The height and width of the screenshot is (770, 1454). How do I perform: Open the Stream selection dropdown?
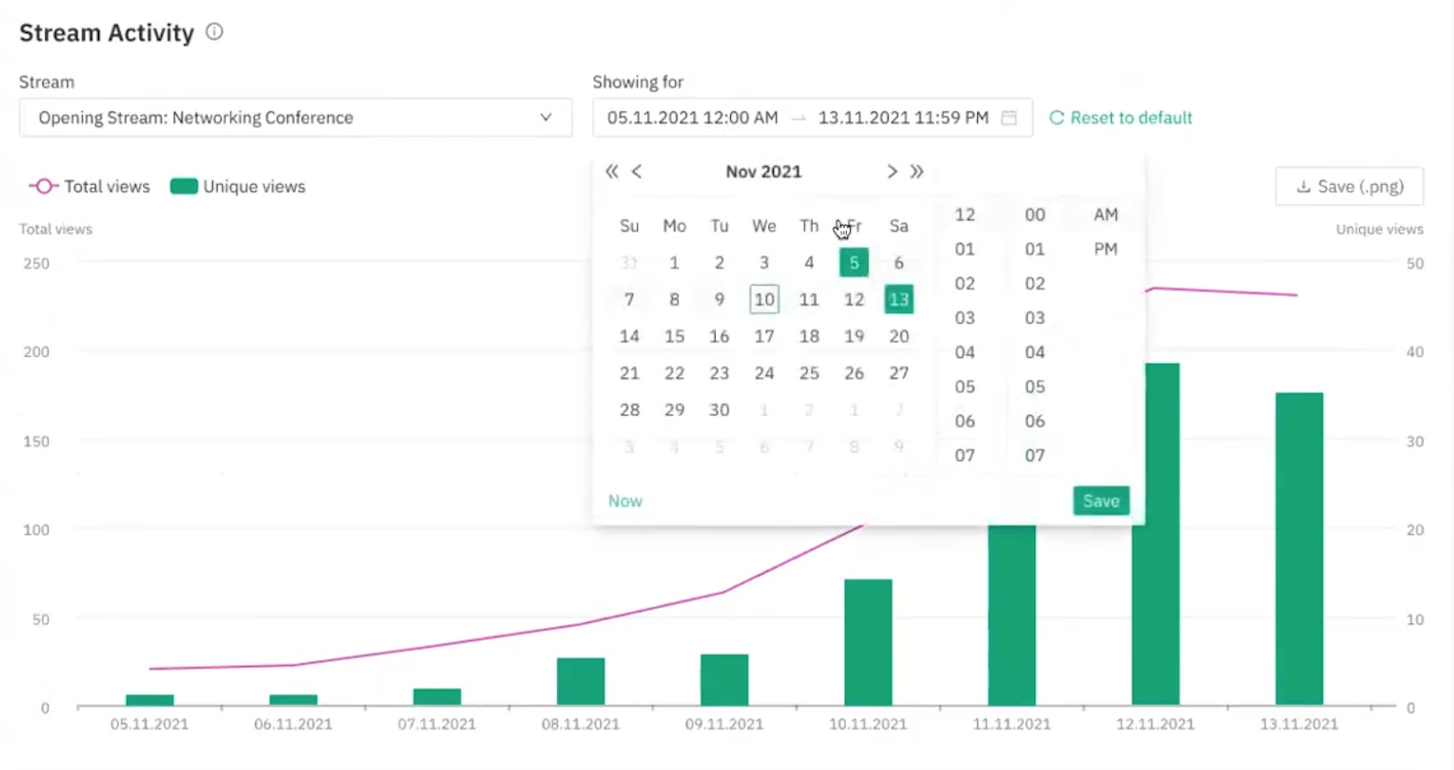pos(296,118)
